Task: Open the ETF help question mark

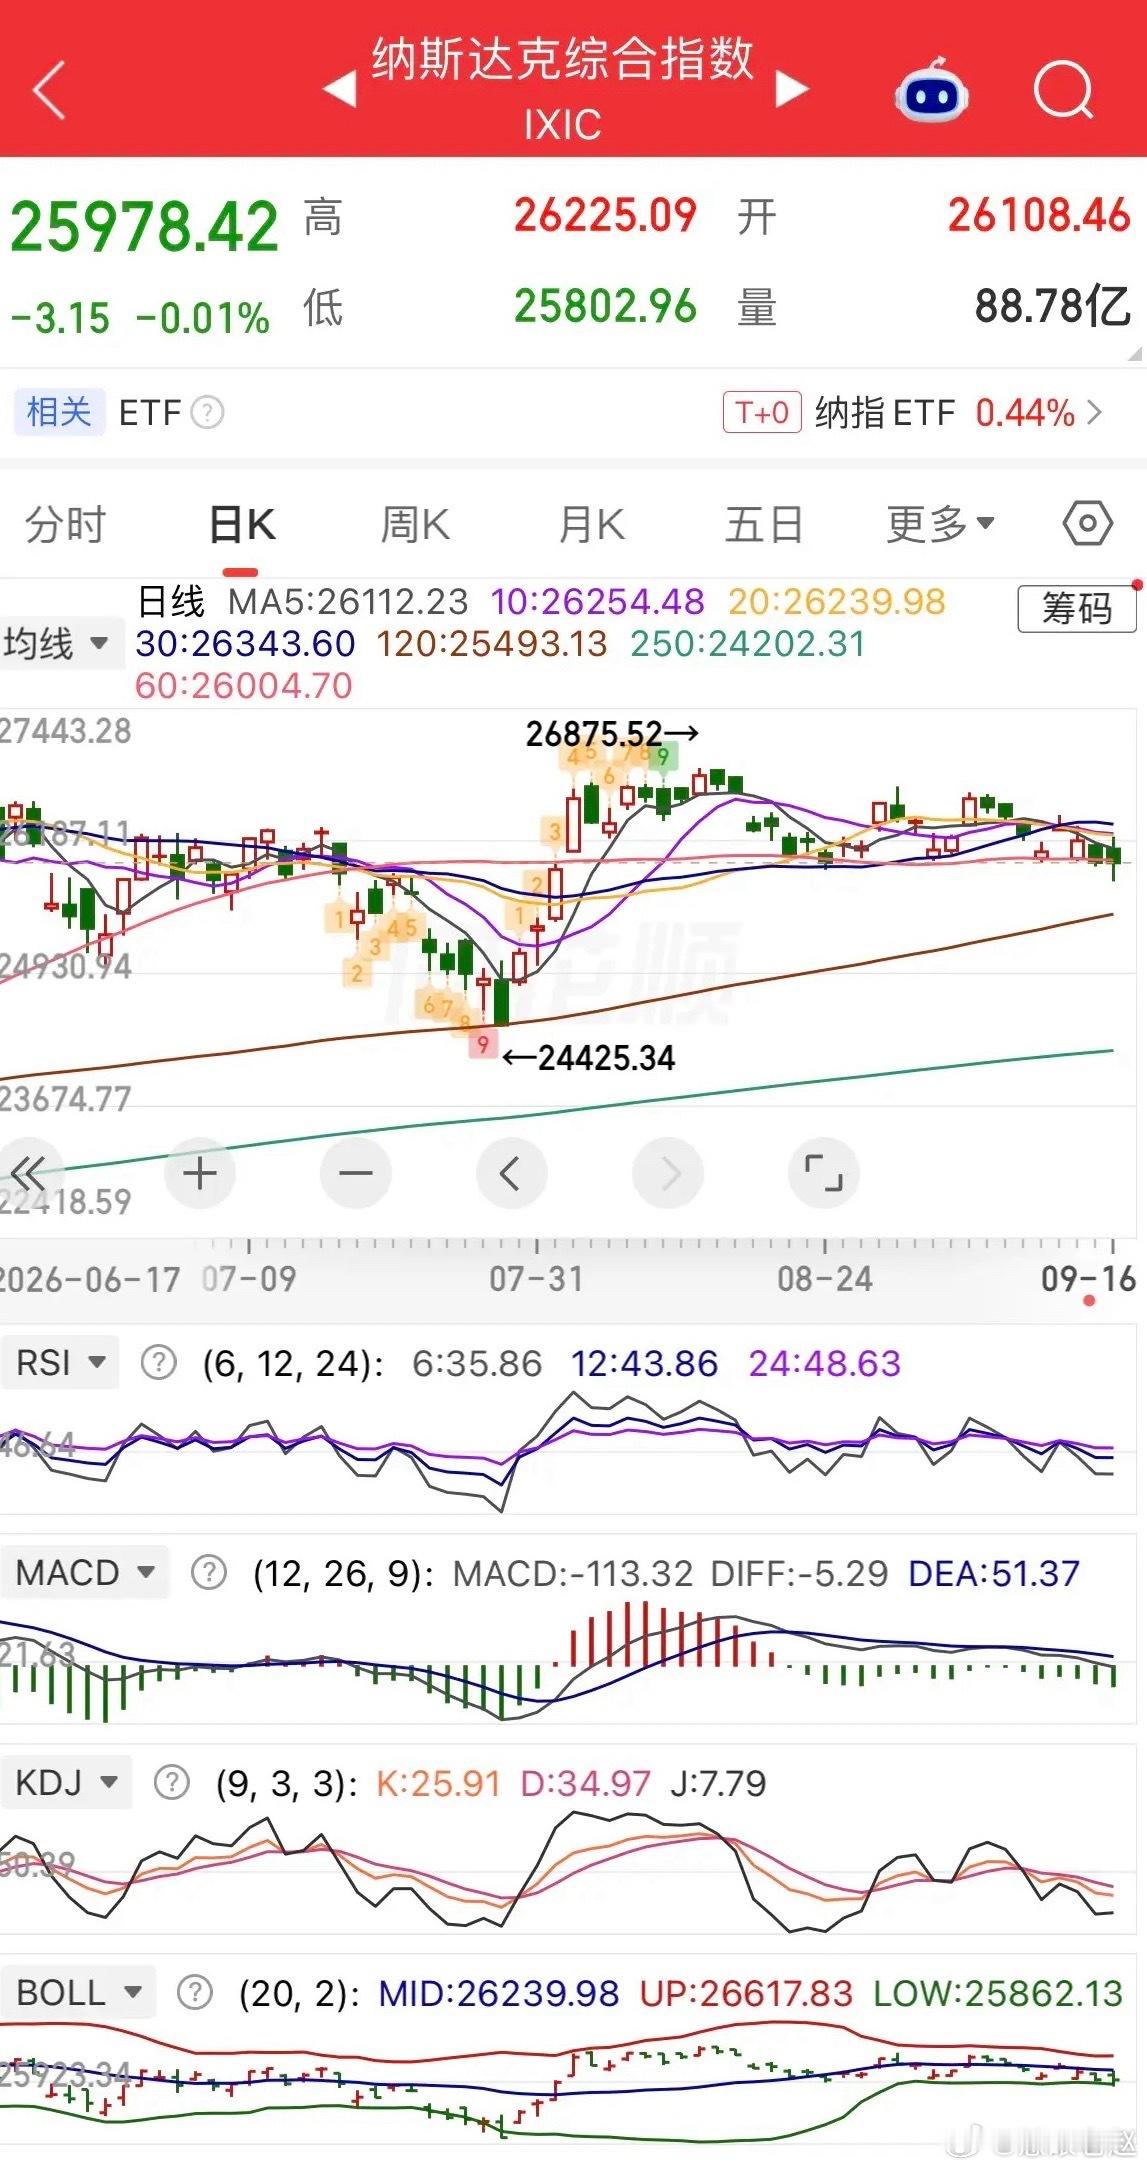Action: [207, 412]
